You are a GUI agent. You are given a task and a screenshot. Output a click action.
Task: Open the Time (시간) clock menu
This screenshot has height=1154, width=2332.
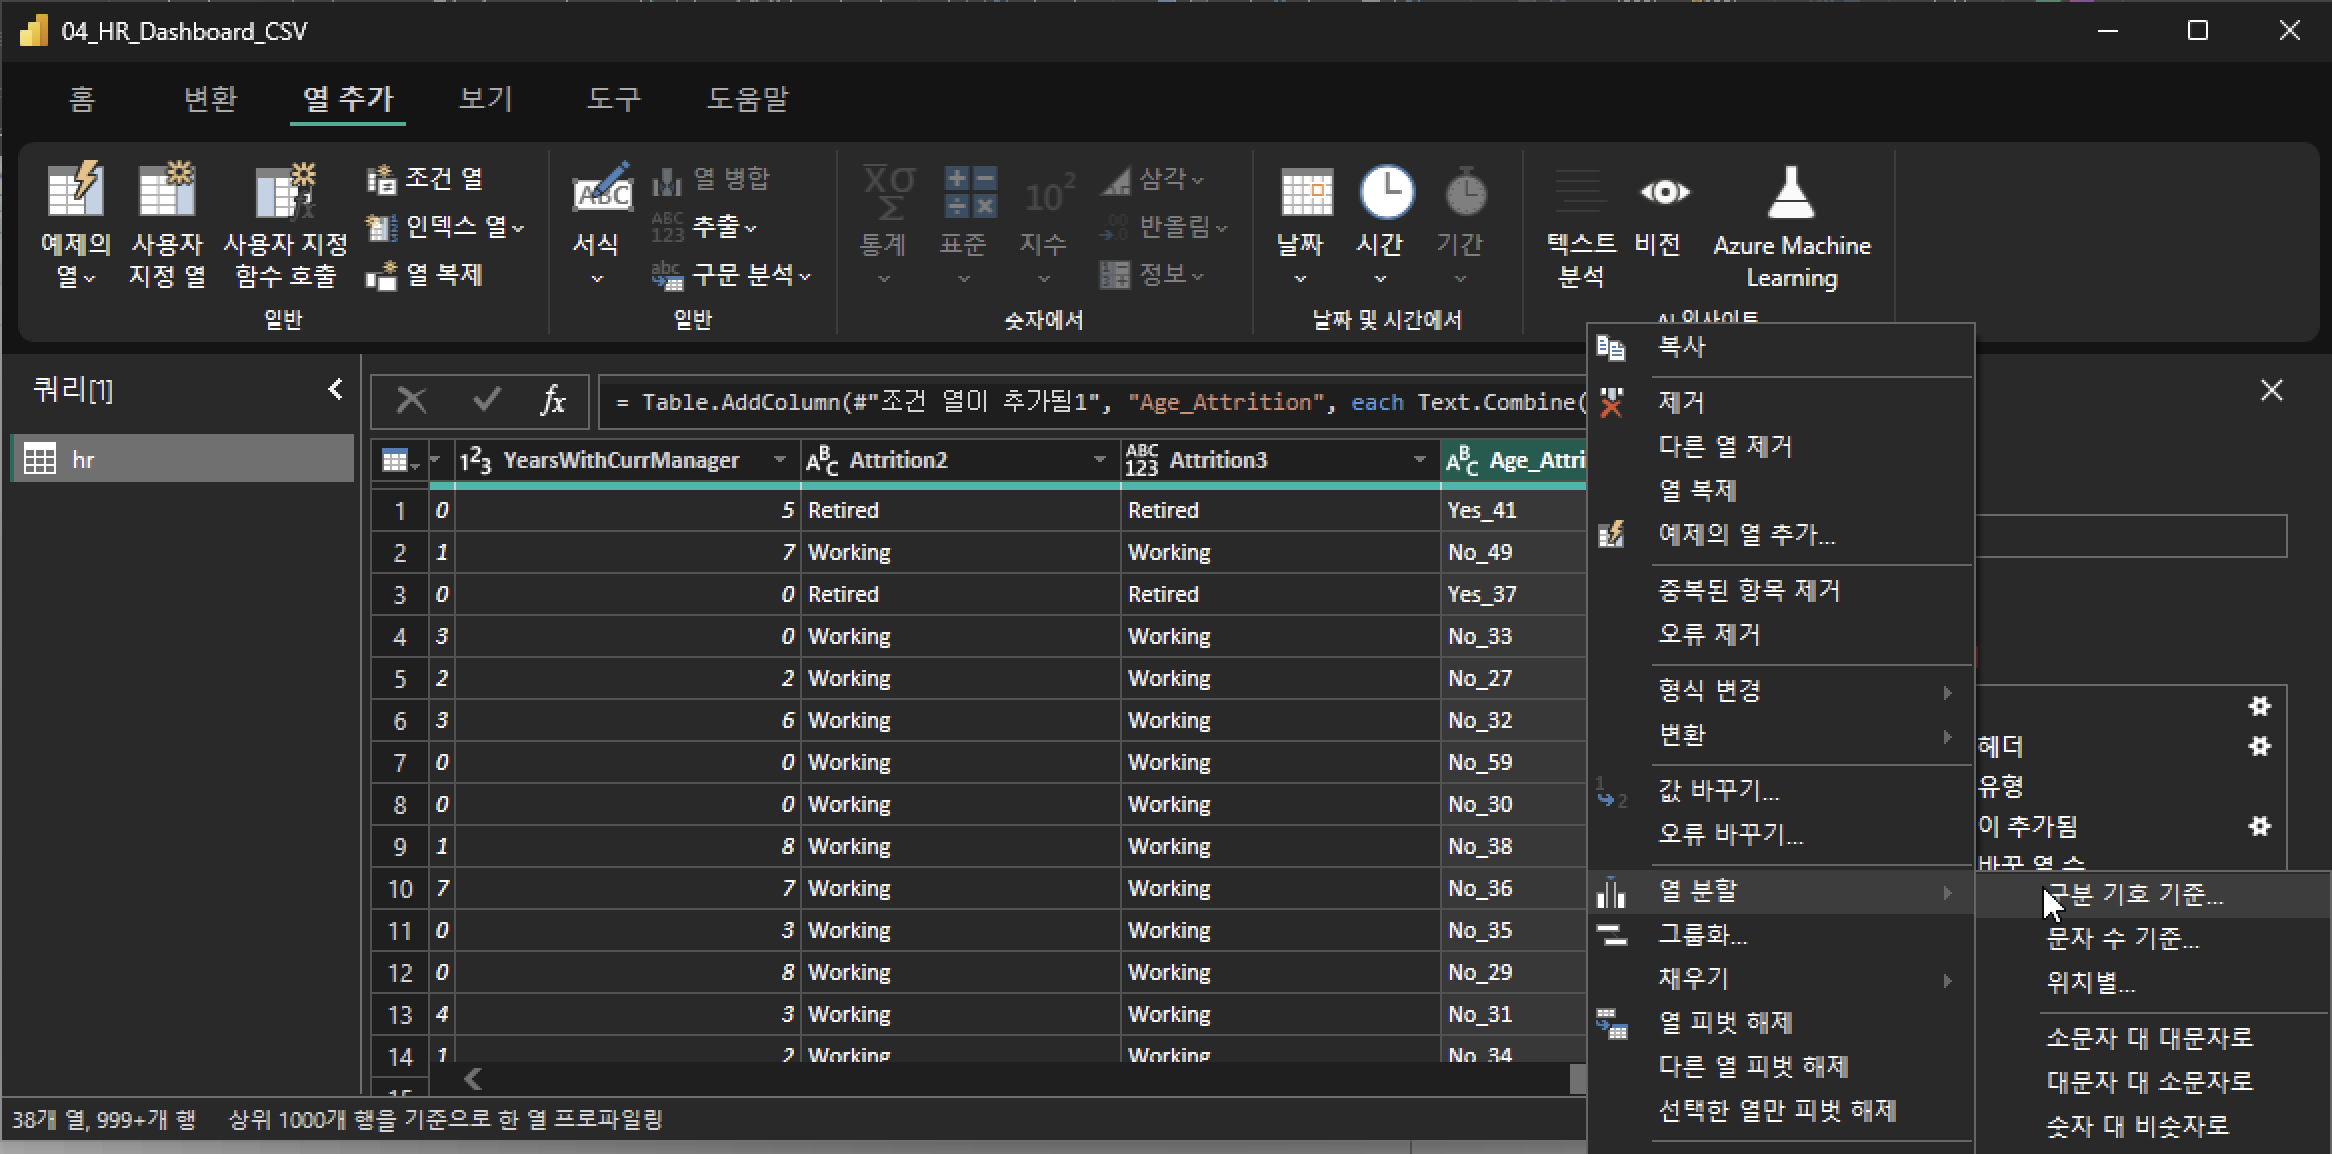1385,194
